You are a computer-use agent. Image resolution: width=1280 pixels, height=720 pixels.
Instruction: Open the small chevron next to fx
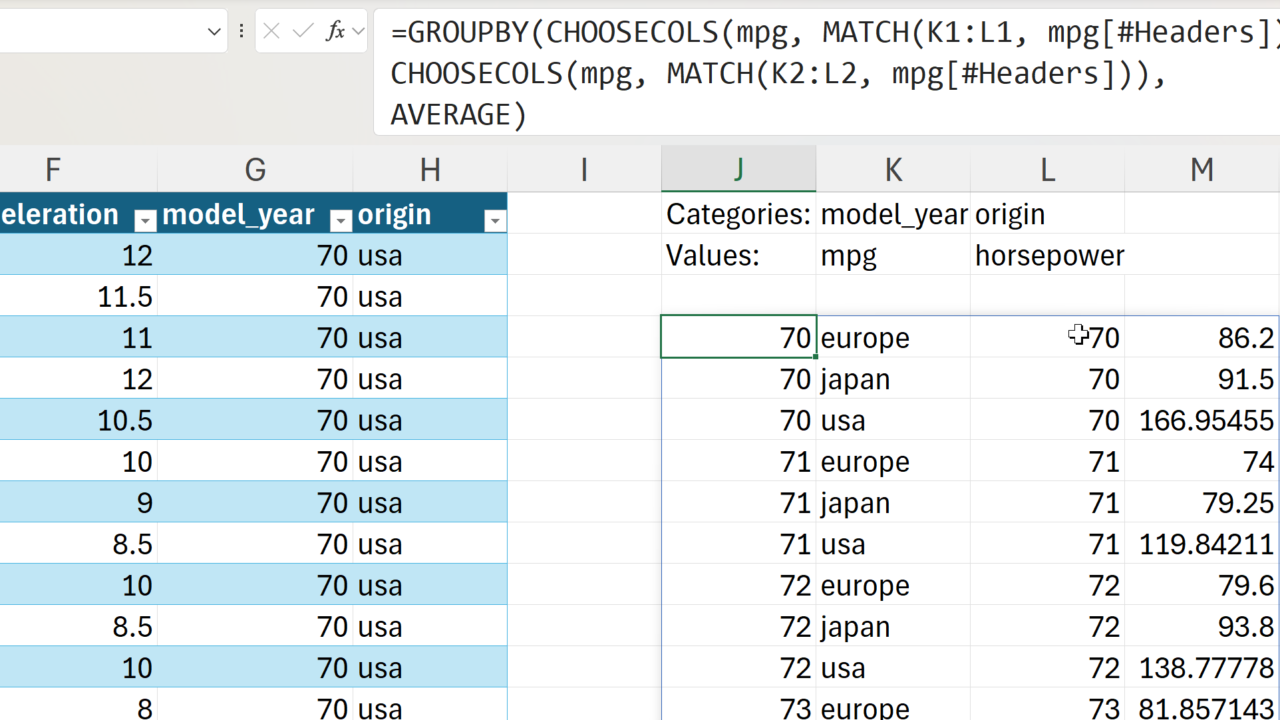click(x=358, y=32)
